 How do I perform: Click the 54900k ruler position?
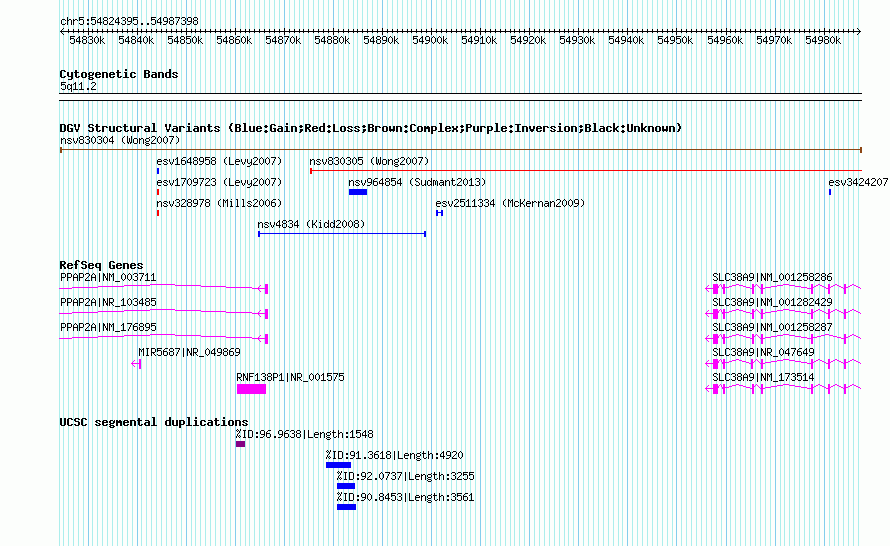click(x=430, y=41)
